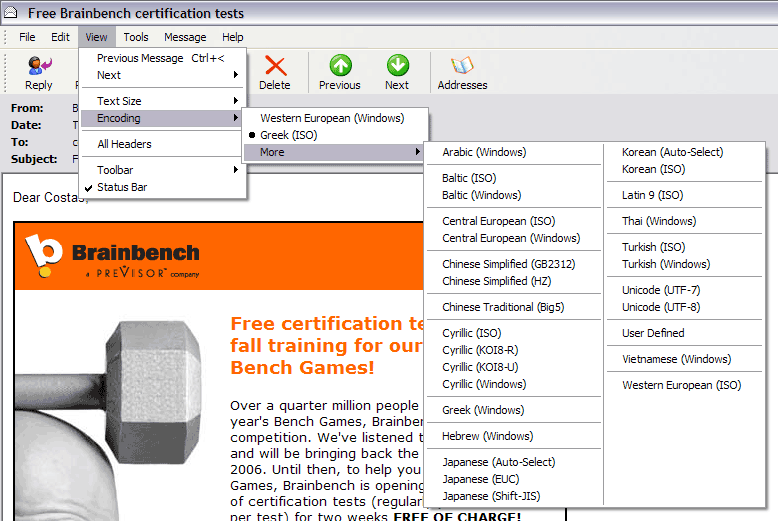Select Turkish (Windows) encoding
This screenshot has width=778, height=521.
pyautogui.click(x=684, y=264)
